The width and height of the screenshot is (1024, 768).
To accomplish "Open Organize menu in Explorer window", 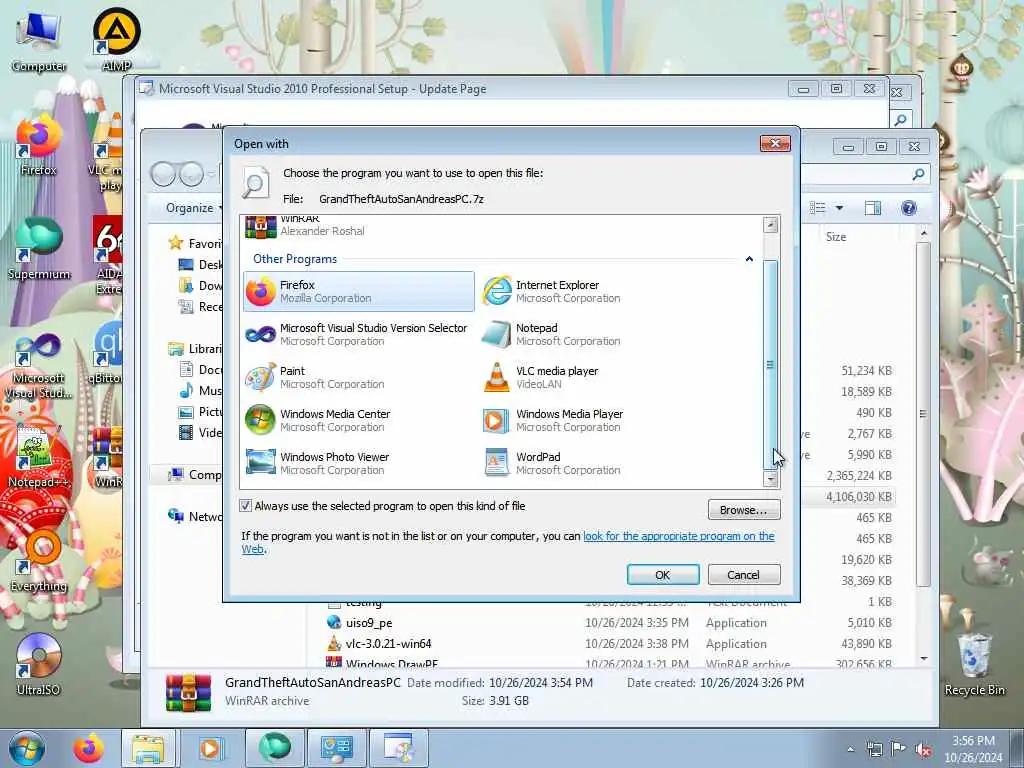I will point(194,208).
